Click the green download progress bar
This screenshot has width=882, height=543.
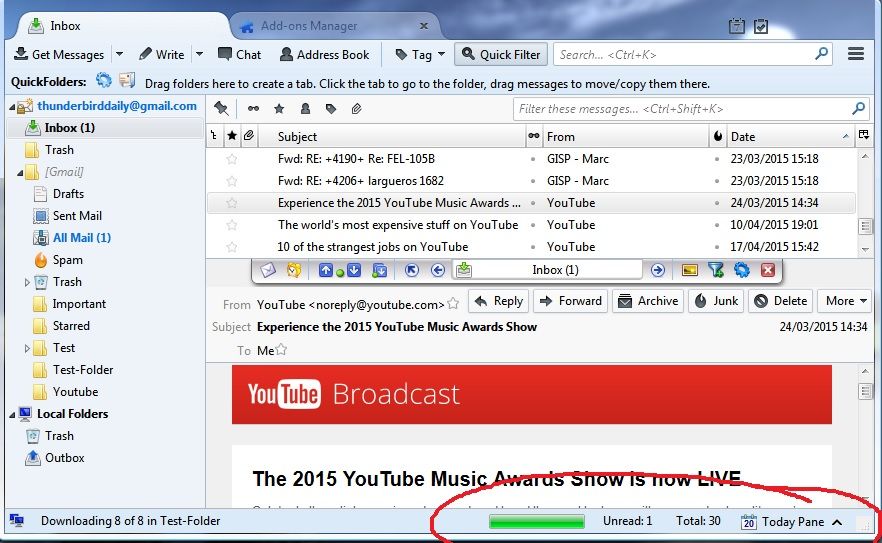pyautogui.click(x=537, y=522)
